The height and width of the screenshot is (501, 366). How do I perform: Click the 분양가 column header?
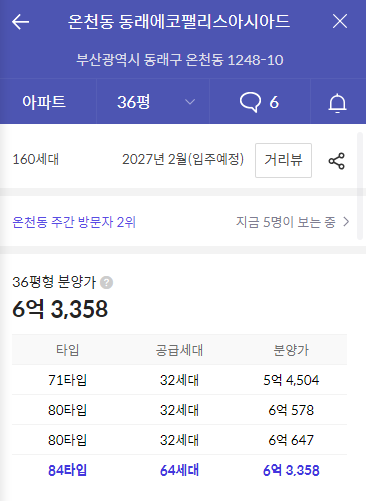(x=291, y=350)
